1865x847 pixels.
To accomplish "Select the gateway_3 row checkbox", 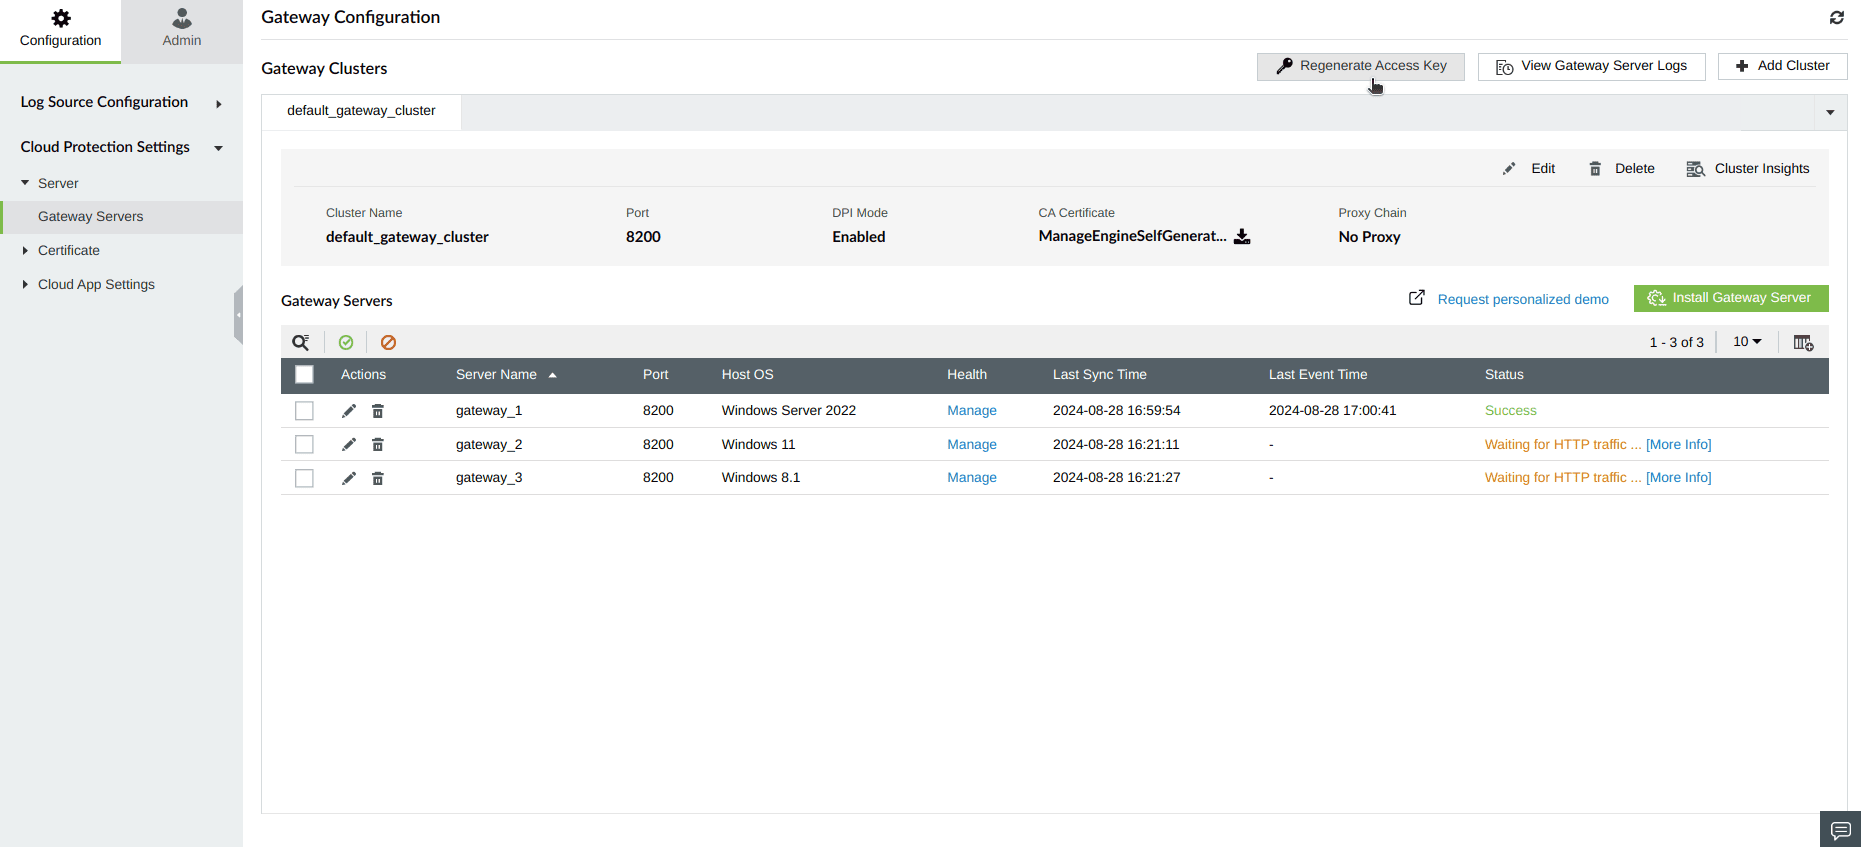I will 305,478.
